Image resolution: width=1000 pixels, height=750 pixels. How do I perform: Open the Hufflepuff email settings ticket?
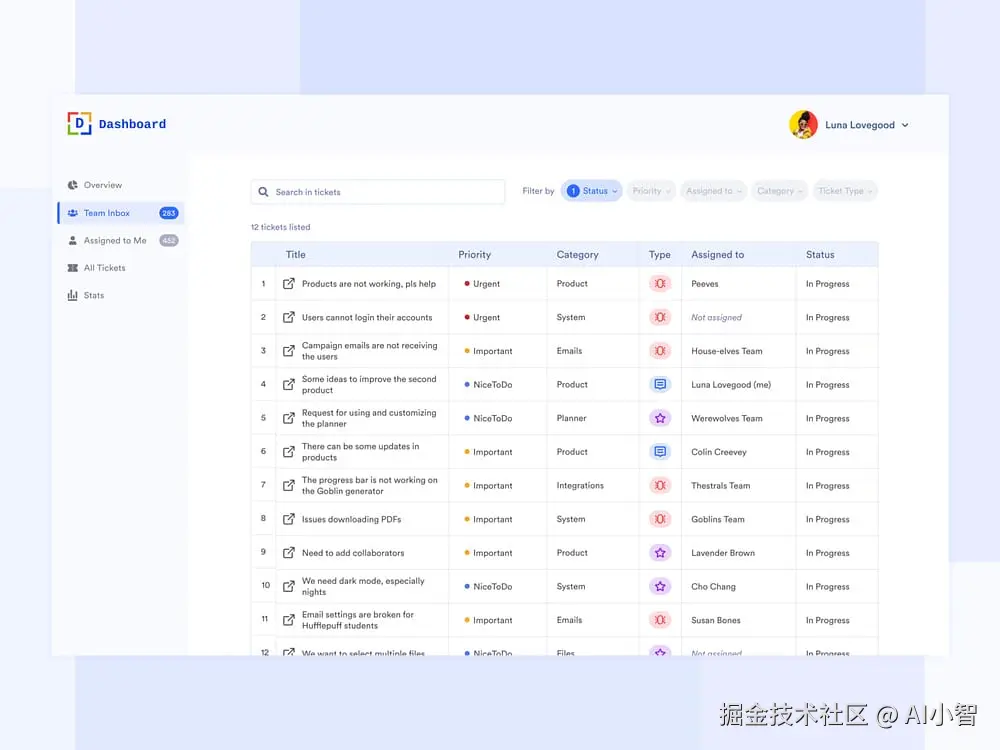(289, 620)
